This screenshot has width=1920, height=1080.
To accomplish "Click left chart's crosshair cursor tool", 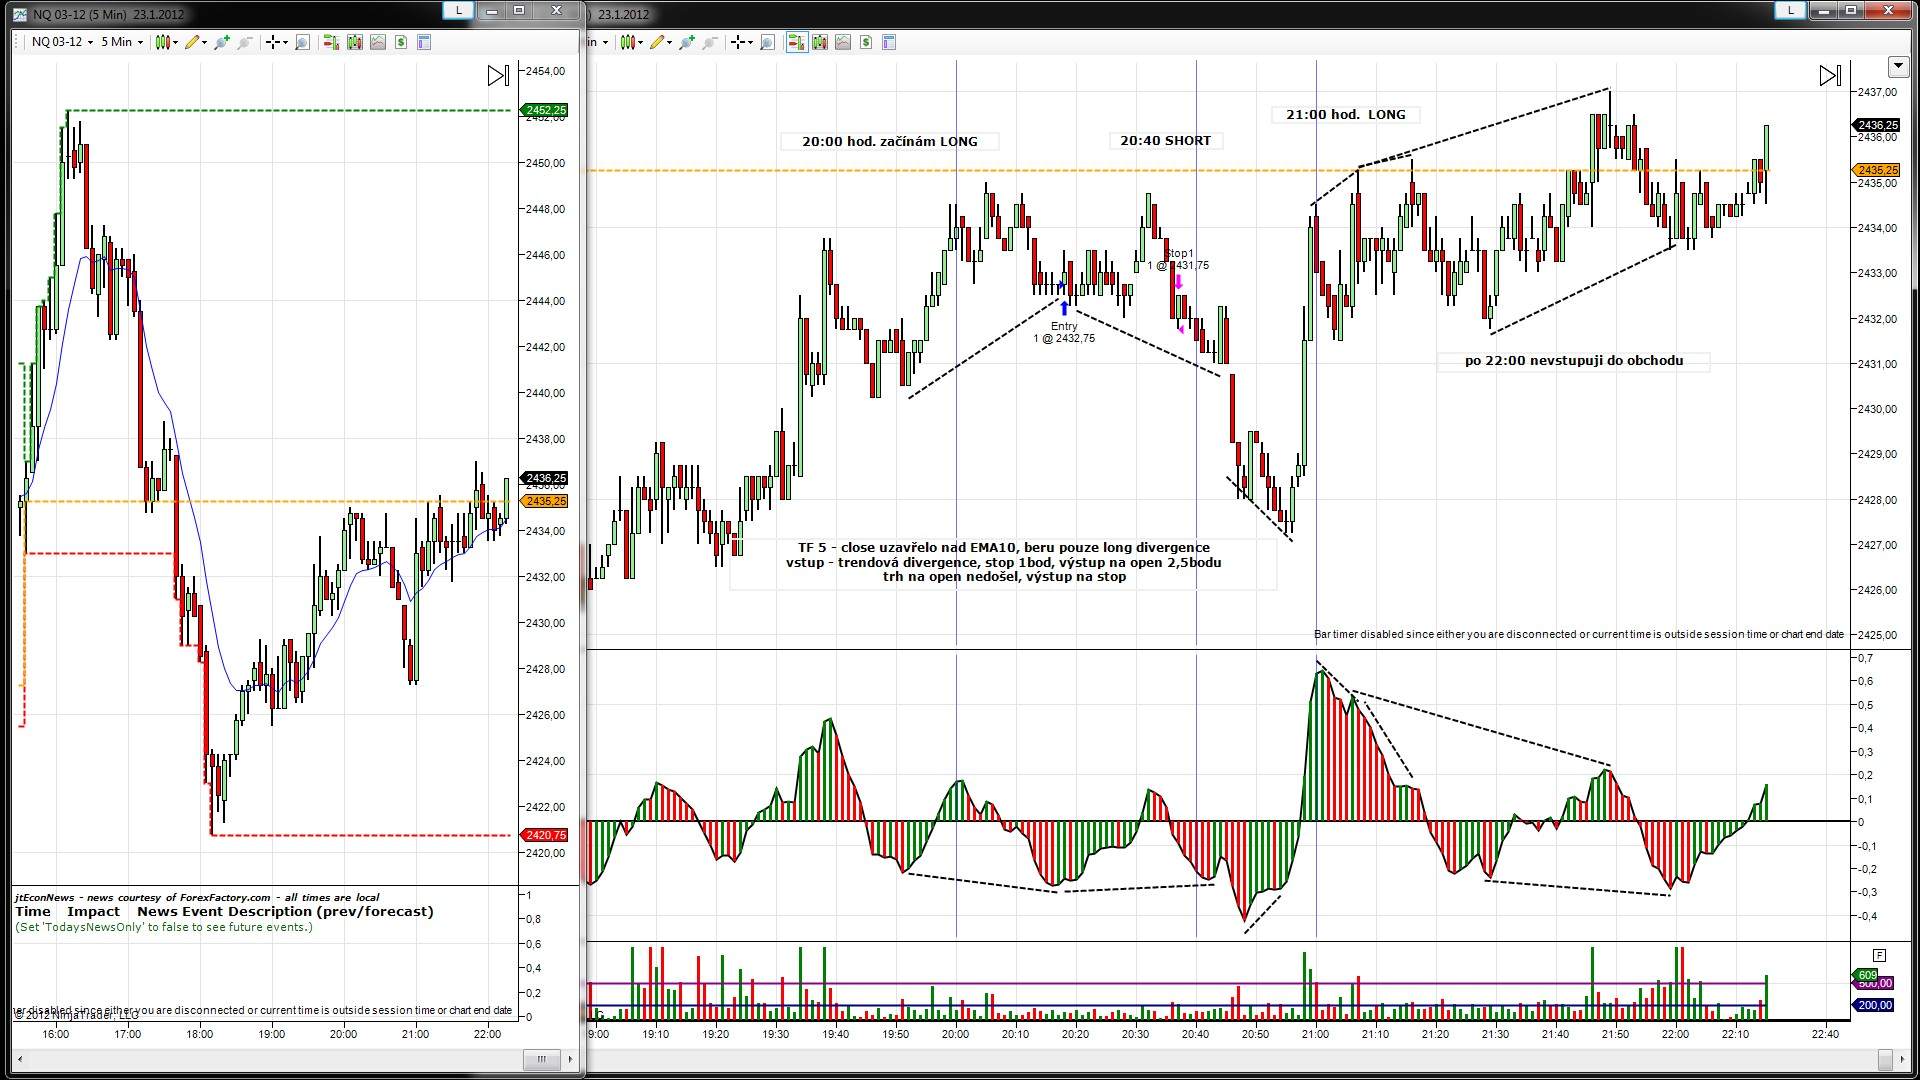I will (275, 42).
